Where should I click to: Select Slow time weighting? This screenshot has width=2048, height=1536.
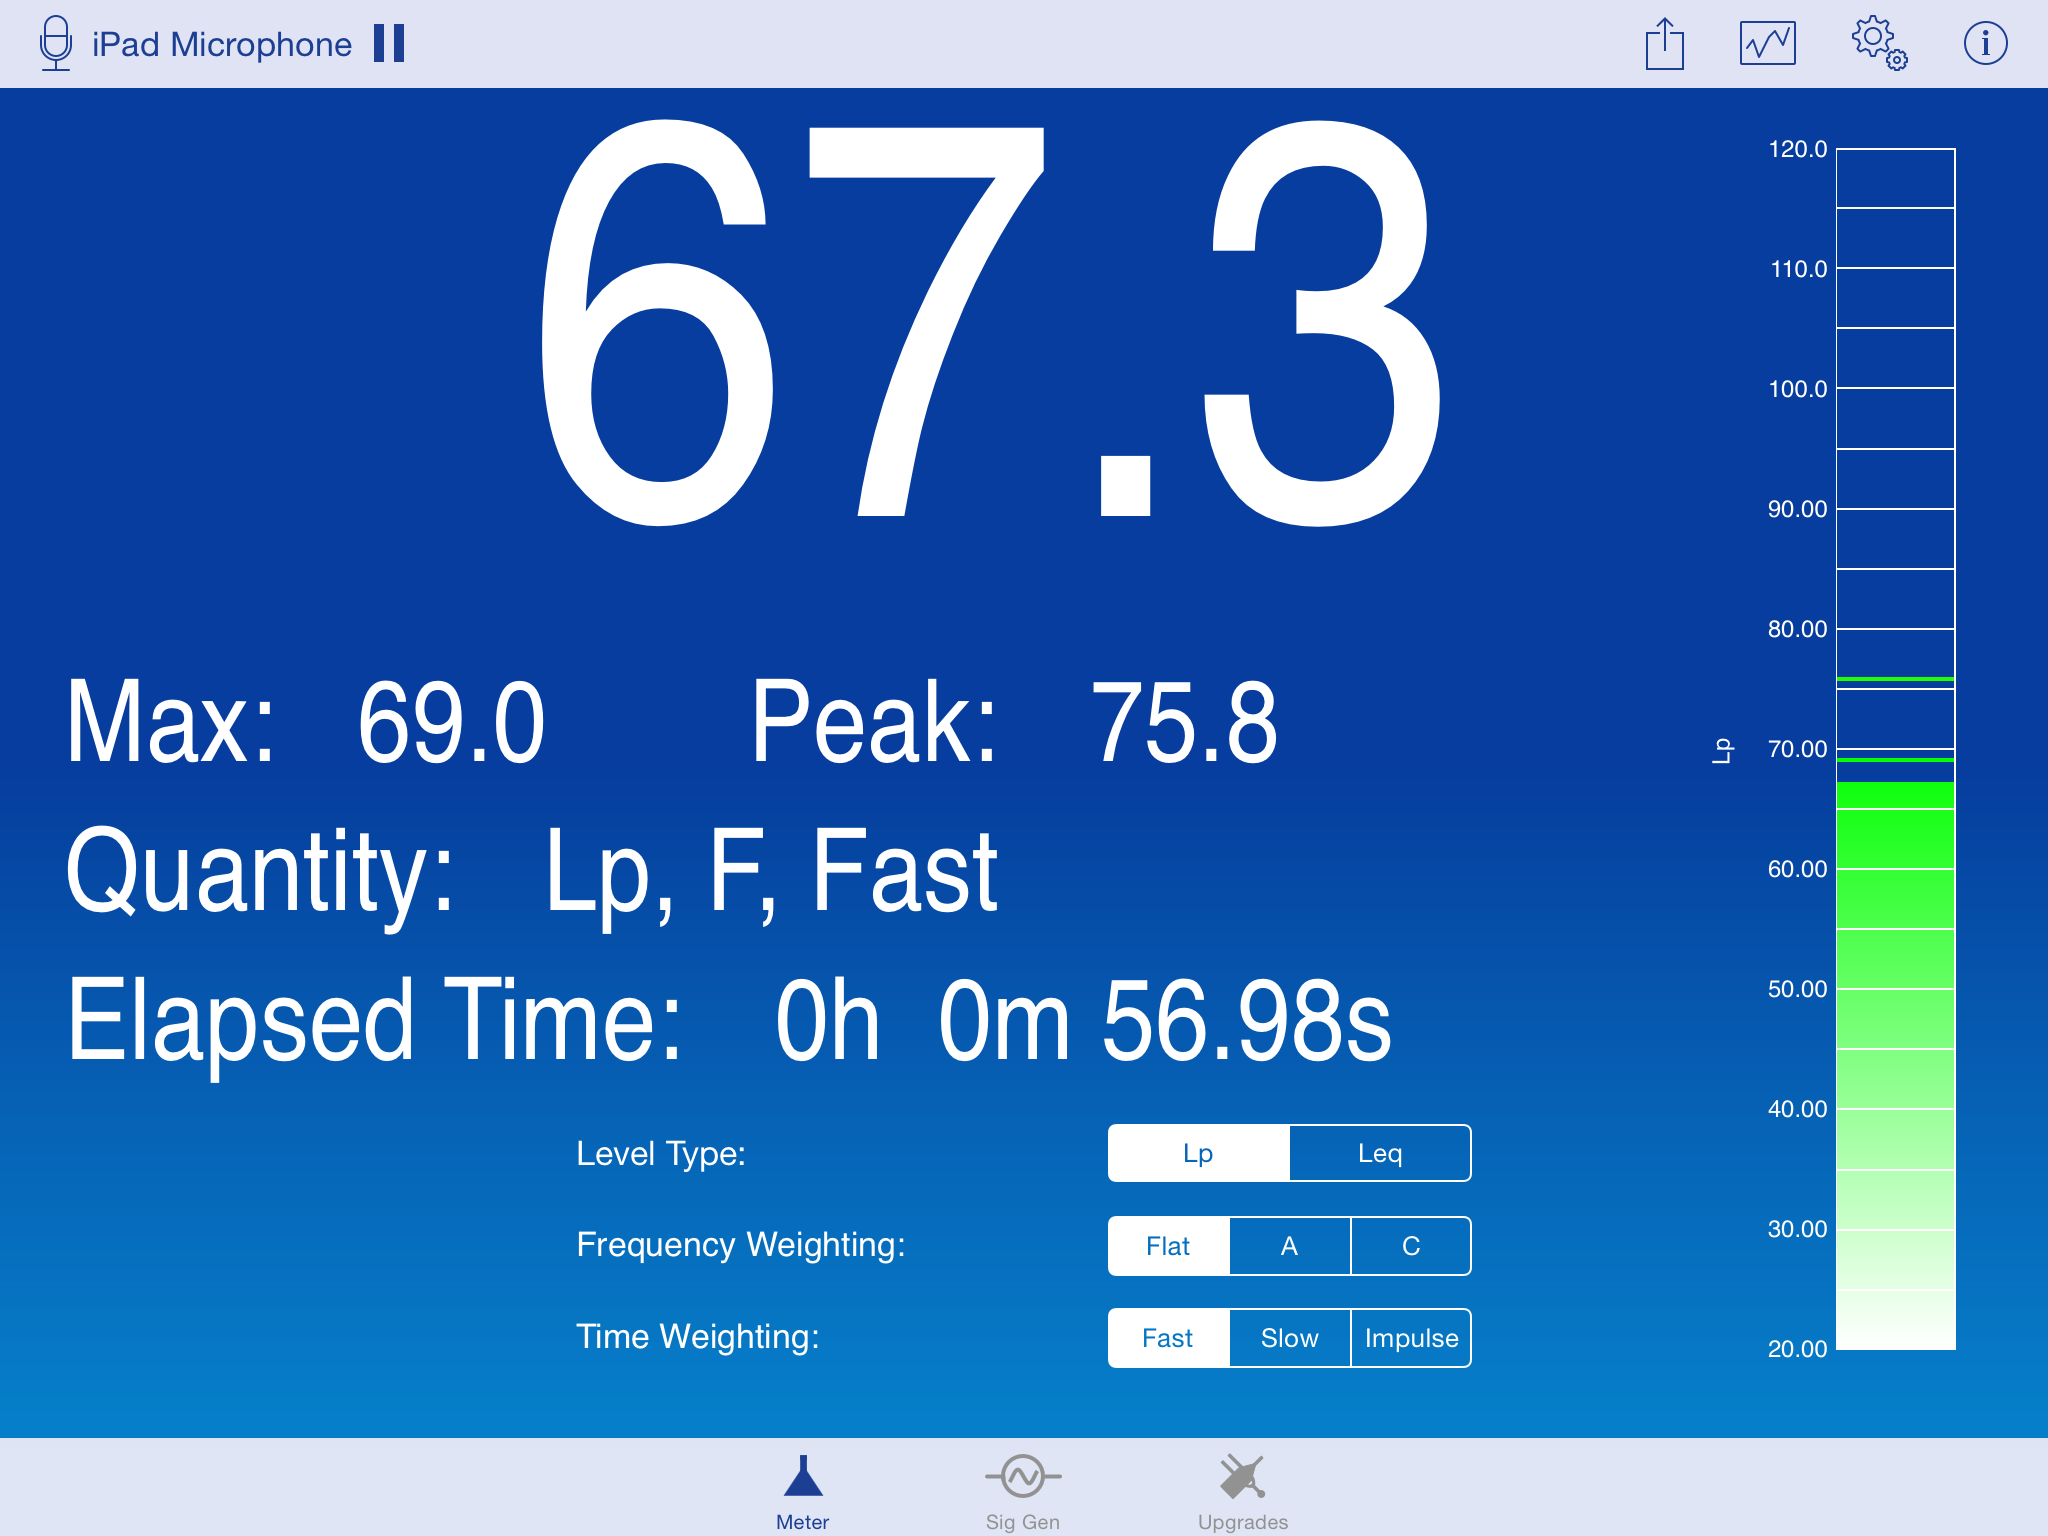click(1289, 1337)
